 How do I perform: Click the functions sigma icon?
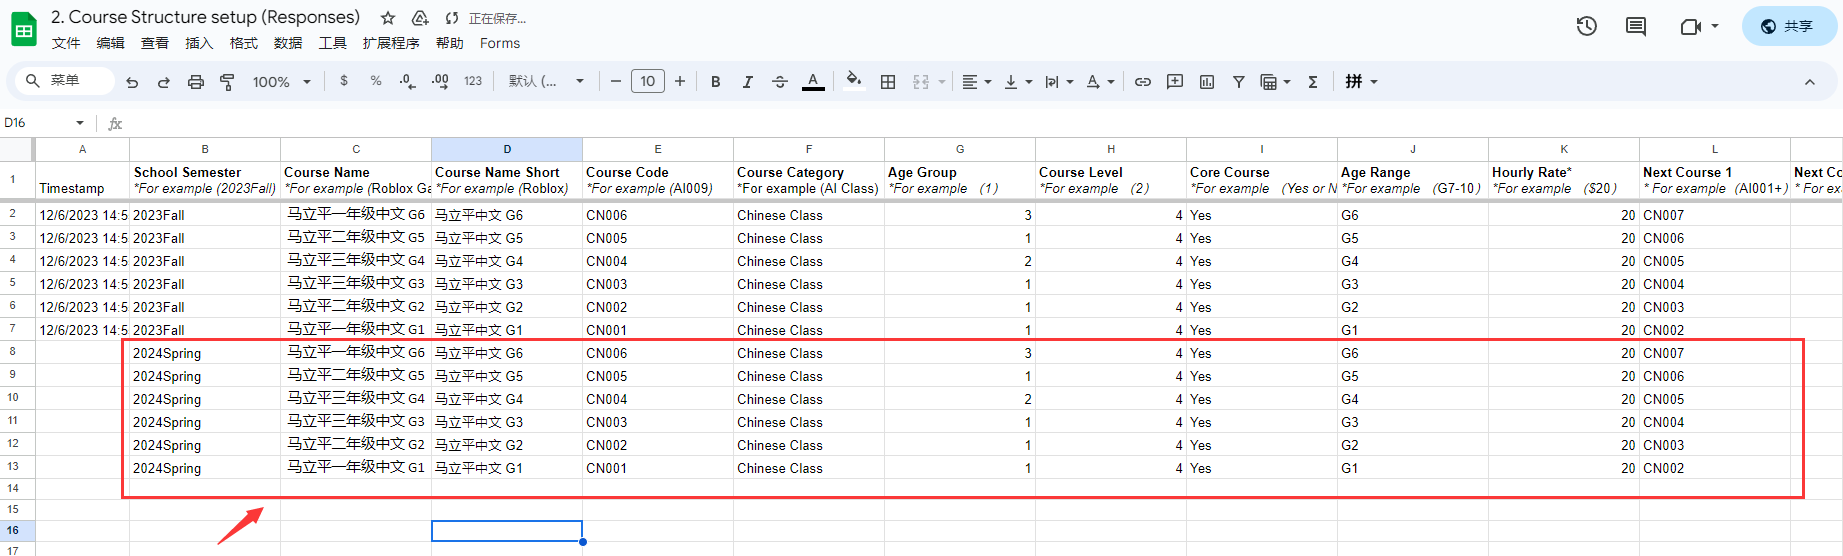click(1313, 82)
